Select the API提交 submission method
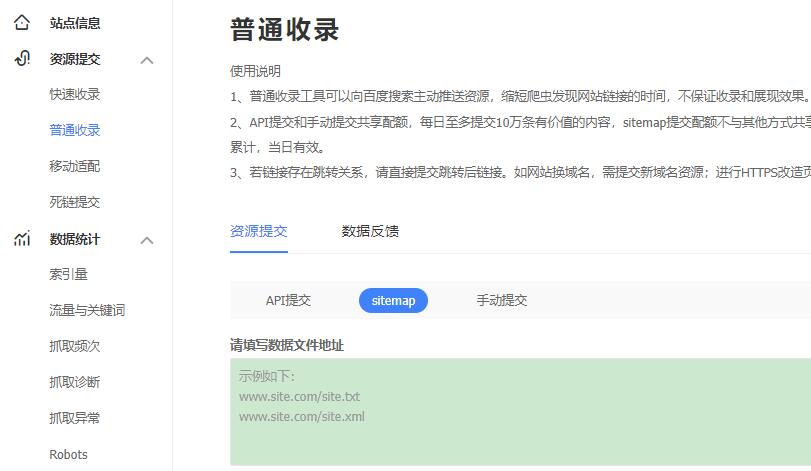This screenshot has height=471, width=811. tap(288, 300)
